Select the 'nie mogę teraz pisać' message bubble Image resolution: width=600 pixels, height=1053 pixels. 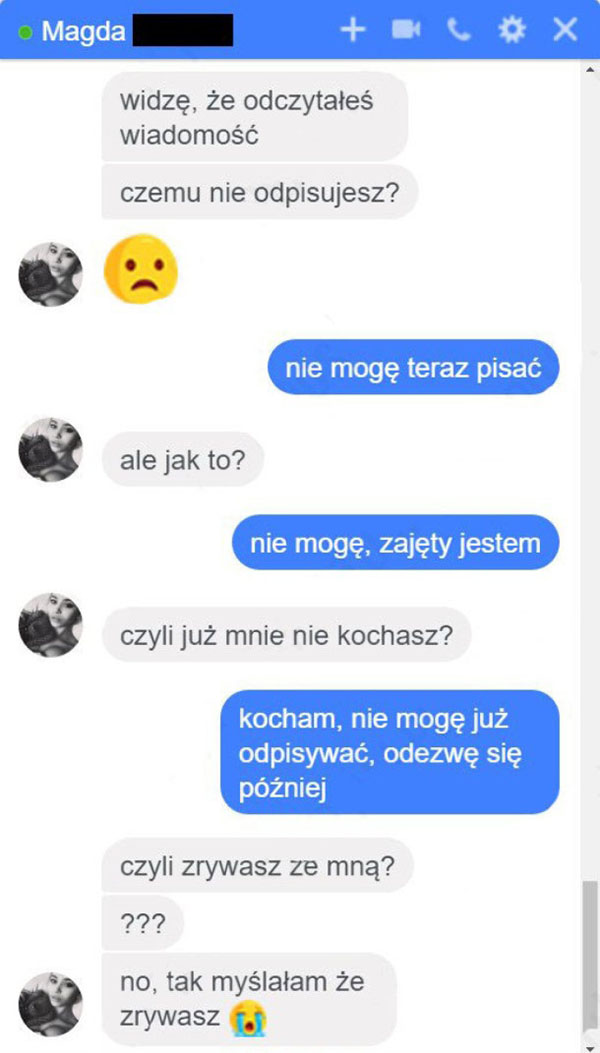(413, 367)
